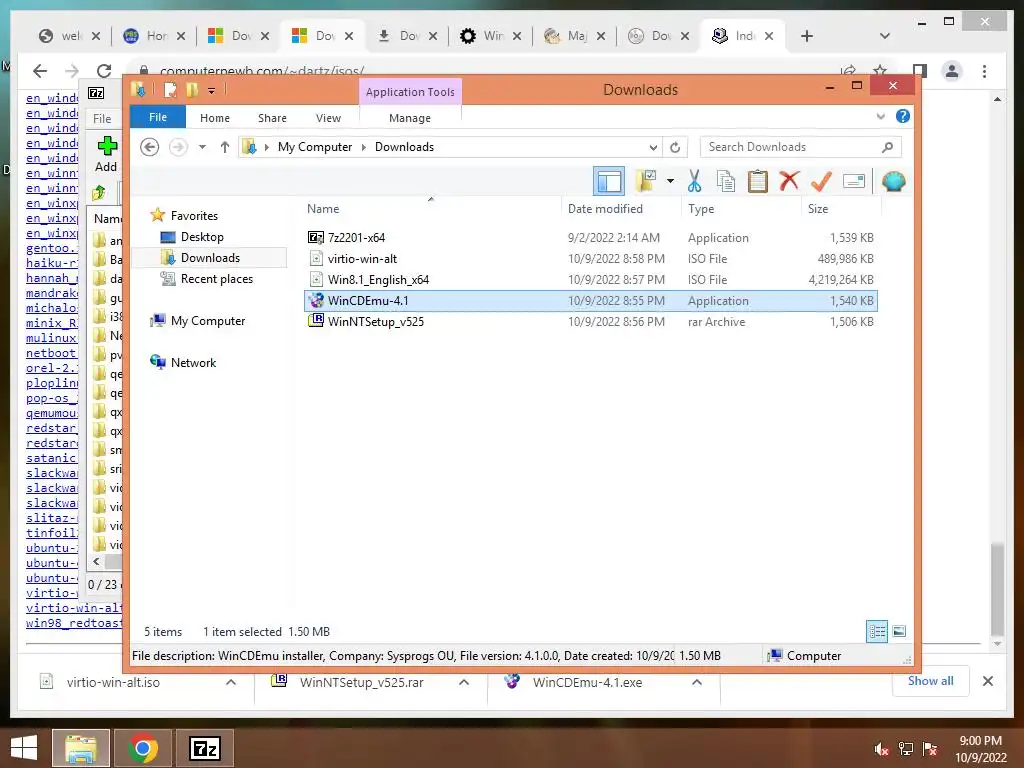Click Chrome profile avatar icon
This screenshot has width=1024, height=768.
pyautogui.click(x=952, y=71)
